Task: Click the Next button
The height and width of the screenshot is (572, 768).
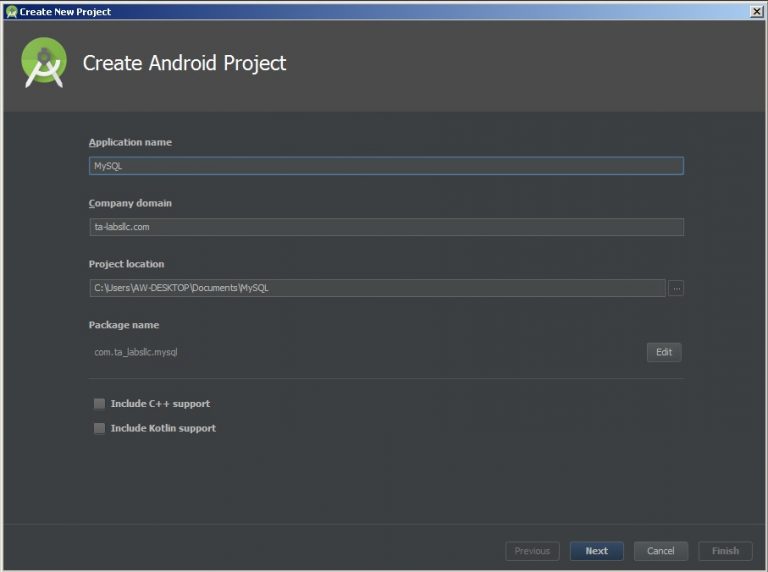Action: (x=596, y=551)
